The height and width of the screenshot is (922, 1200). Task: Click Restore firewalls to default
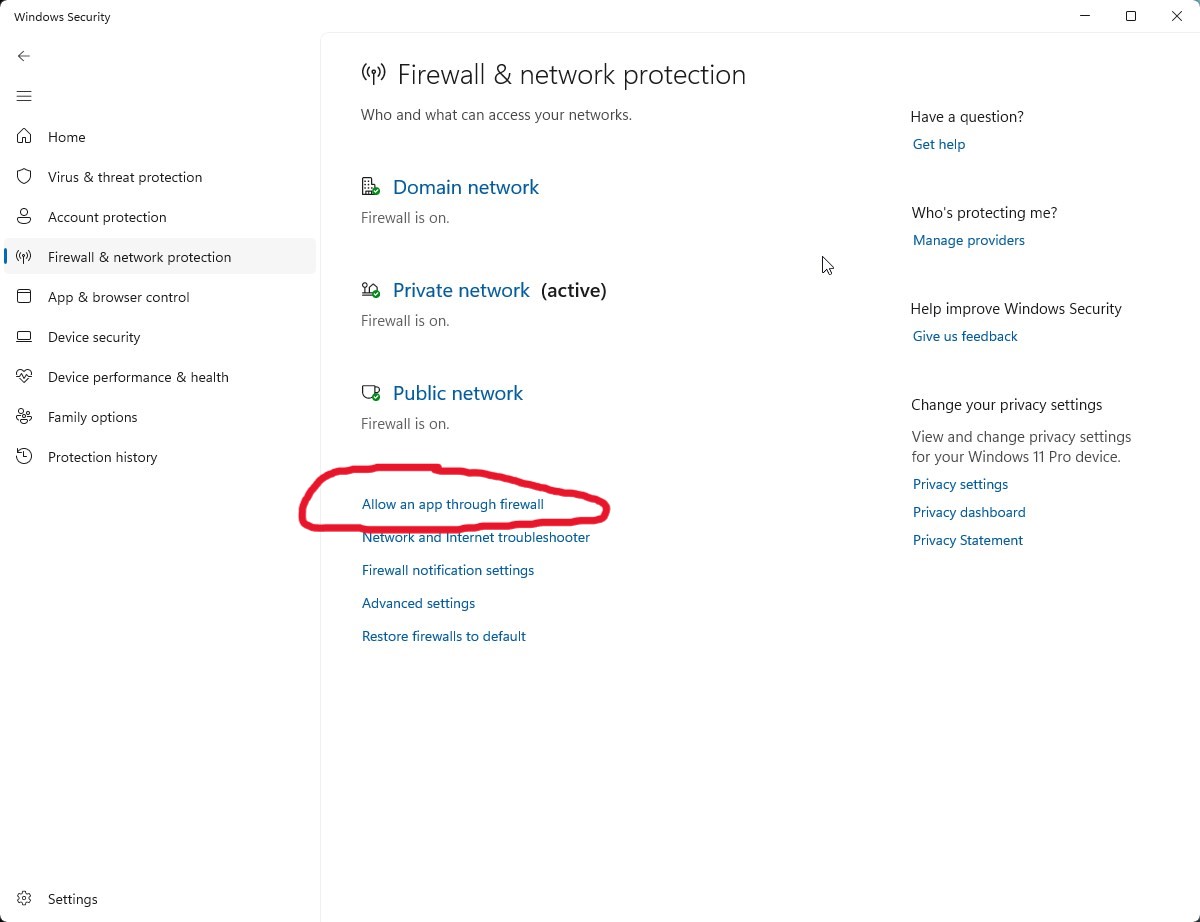tap(443, 636)
